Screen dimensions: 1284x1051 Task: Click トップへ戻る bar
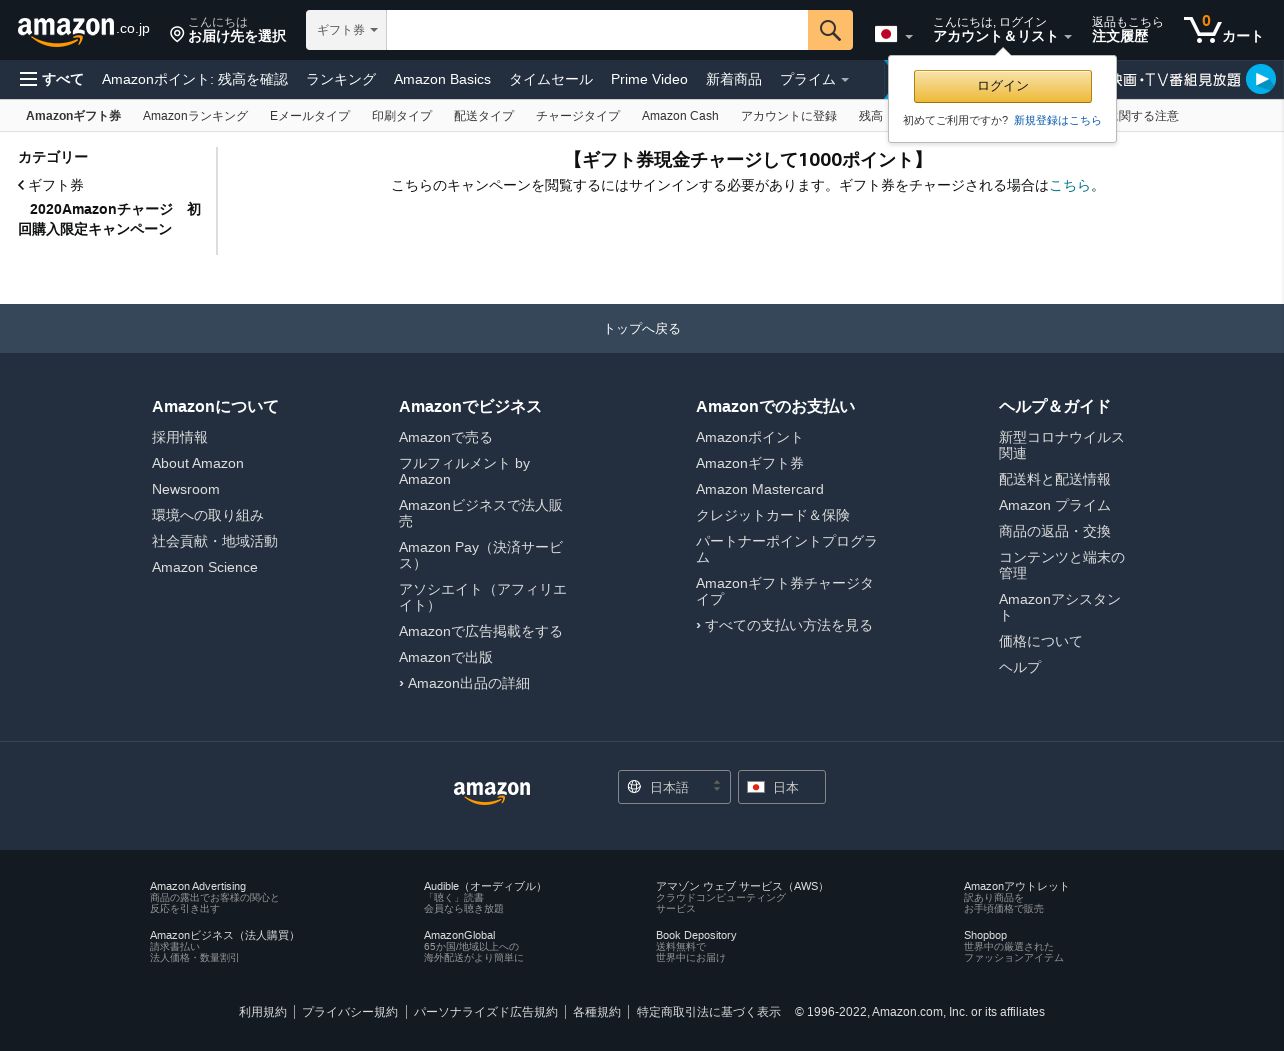[642, 328]
